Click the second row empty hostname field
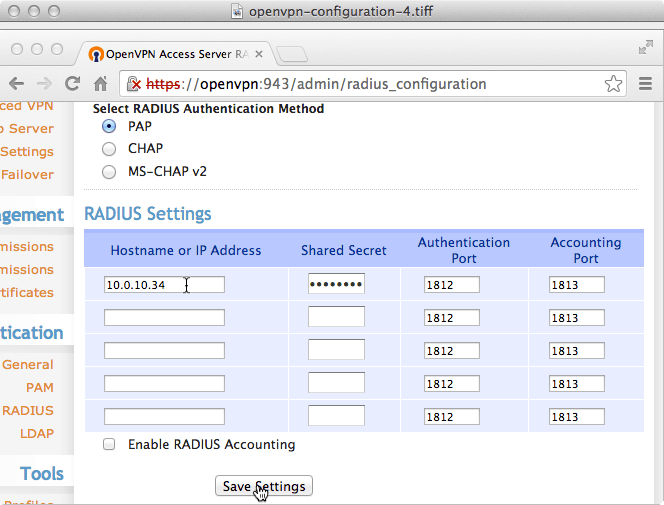Viewport: 664px width, 505px height. (164, 317)
